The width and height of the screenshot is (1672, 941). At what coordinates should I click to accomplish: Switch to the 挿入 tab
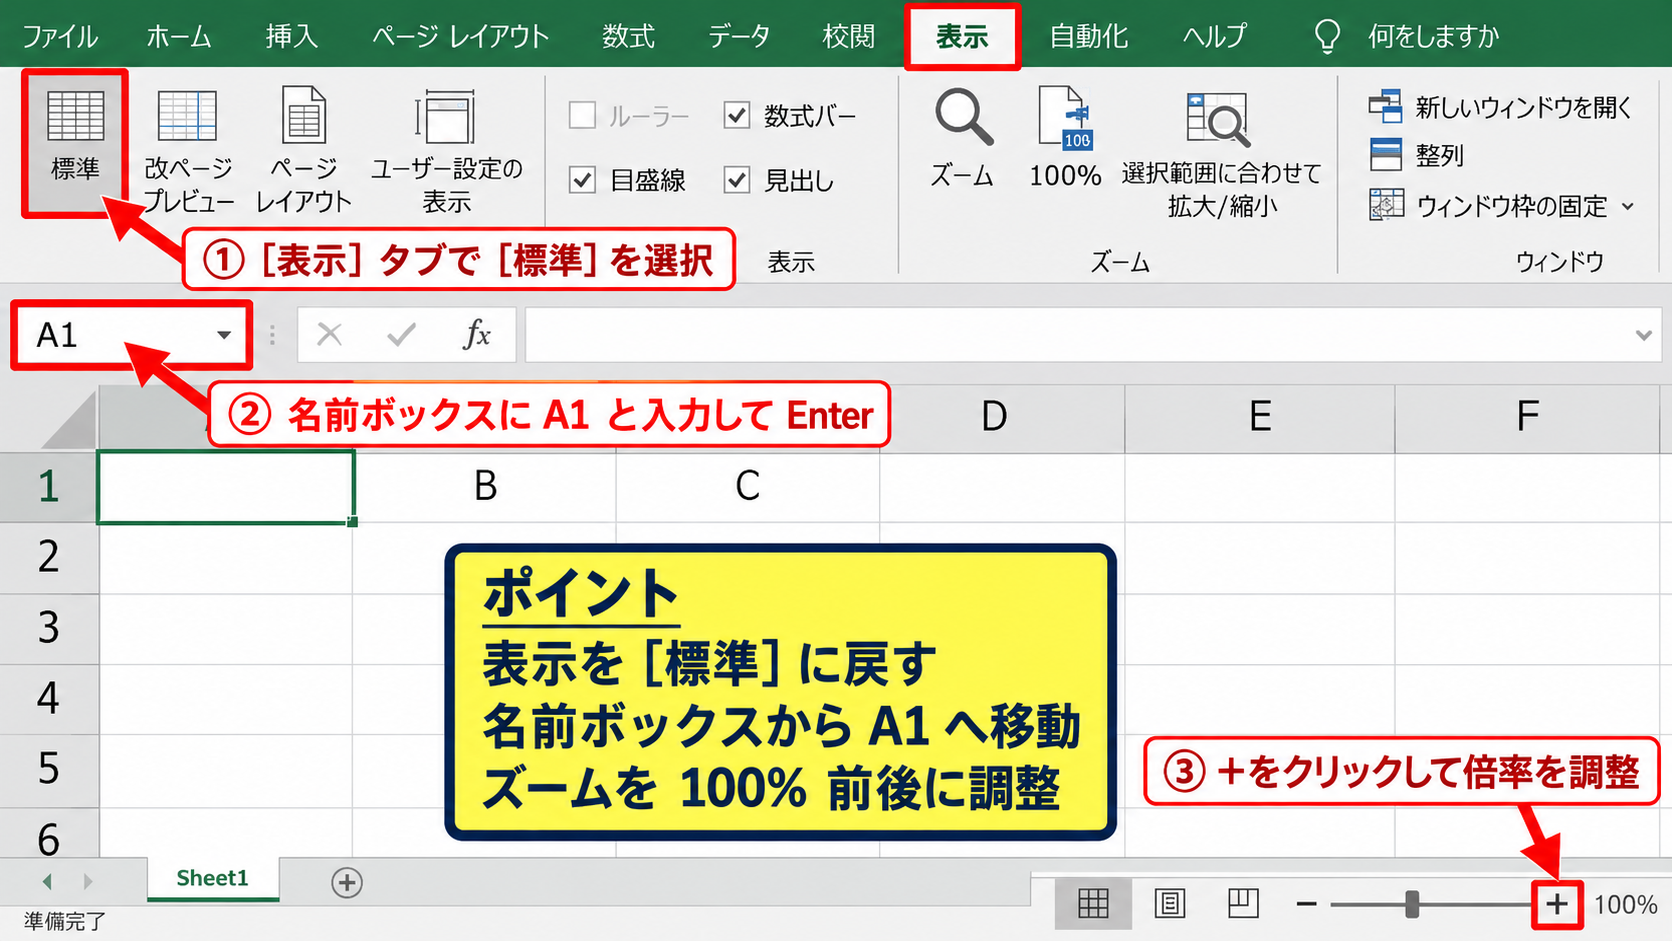[292, 36]
